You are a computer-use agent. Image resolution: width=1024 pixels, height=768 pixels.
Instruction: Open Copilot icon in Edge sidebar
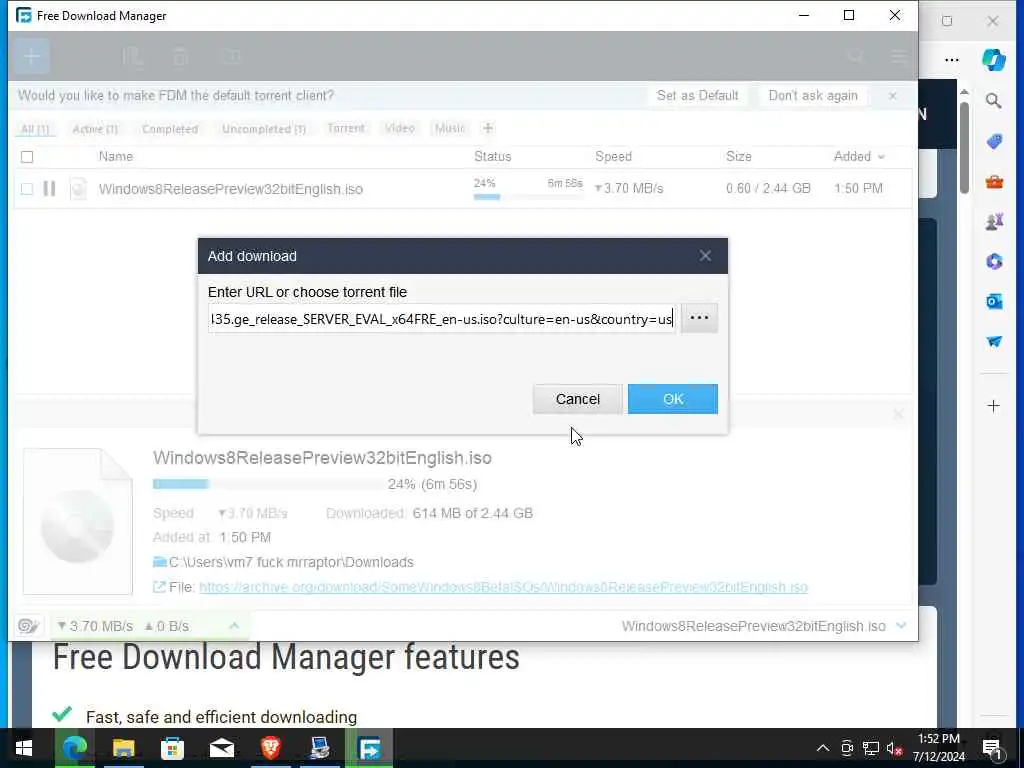point(993,59)
